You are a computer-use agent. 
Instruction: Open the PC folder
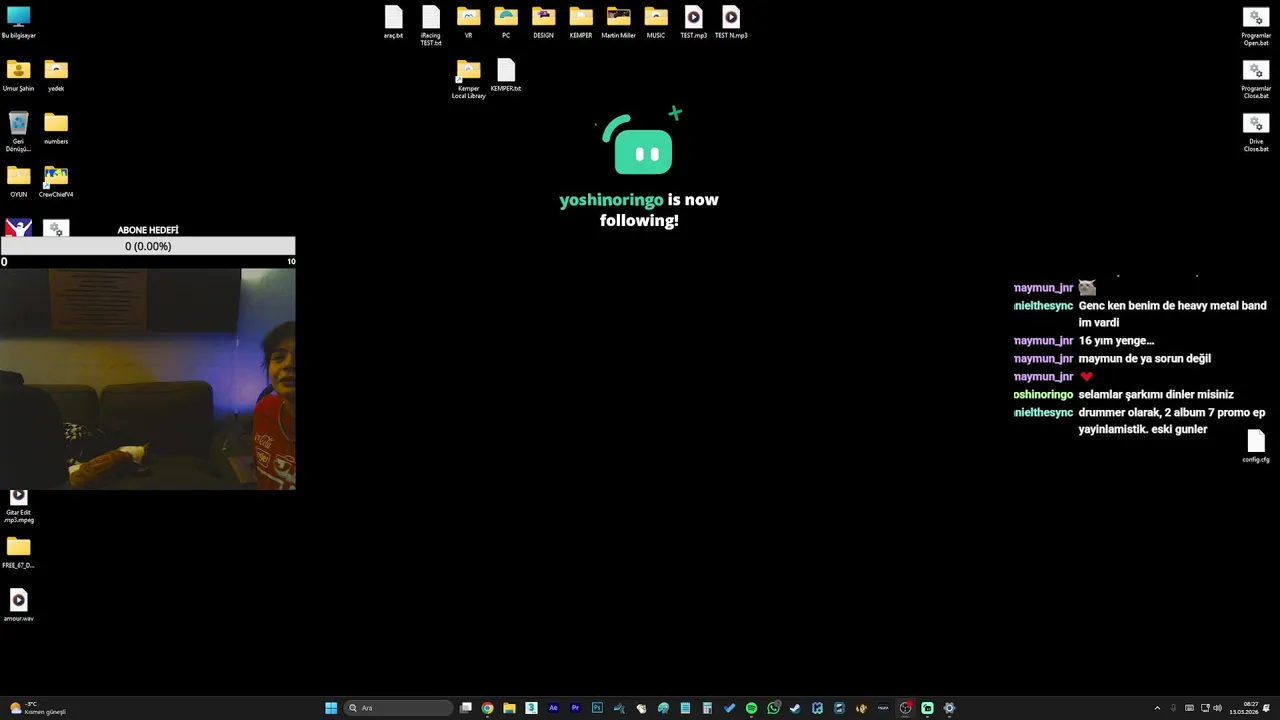point(506,22)
